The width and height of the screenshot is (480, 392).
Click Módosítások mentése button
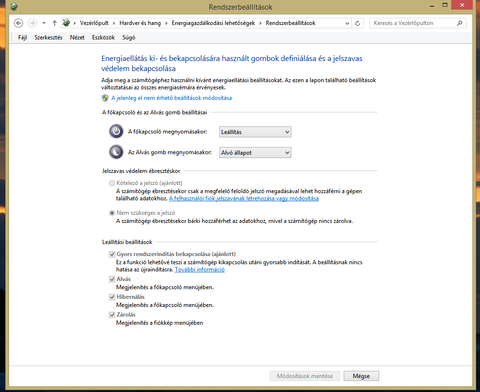(305, 376)
